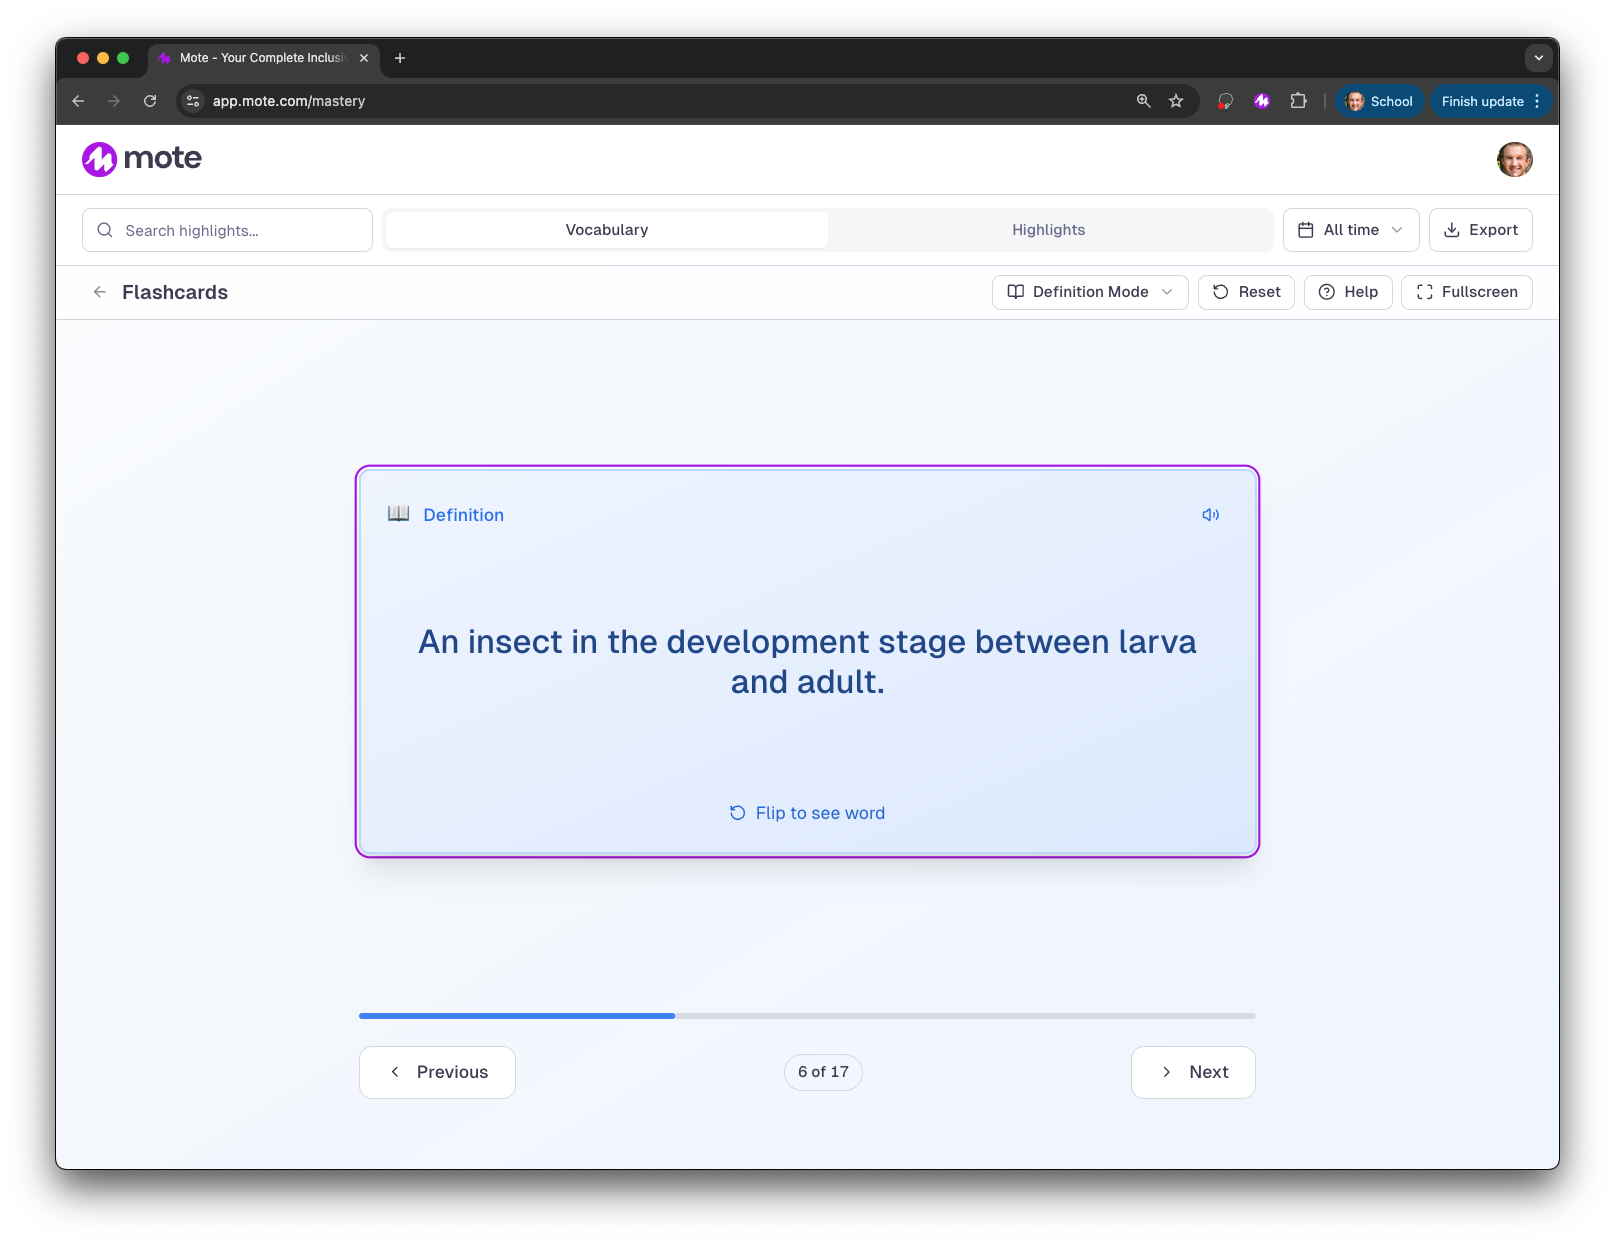This screenshot has height=1243, width=1615.
Task: Open the tab search dropdown arrow
Action: pyautogui.click(x=1538, y=58)
